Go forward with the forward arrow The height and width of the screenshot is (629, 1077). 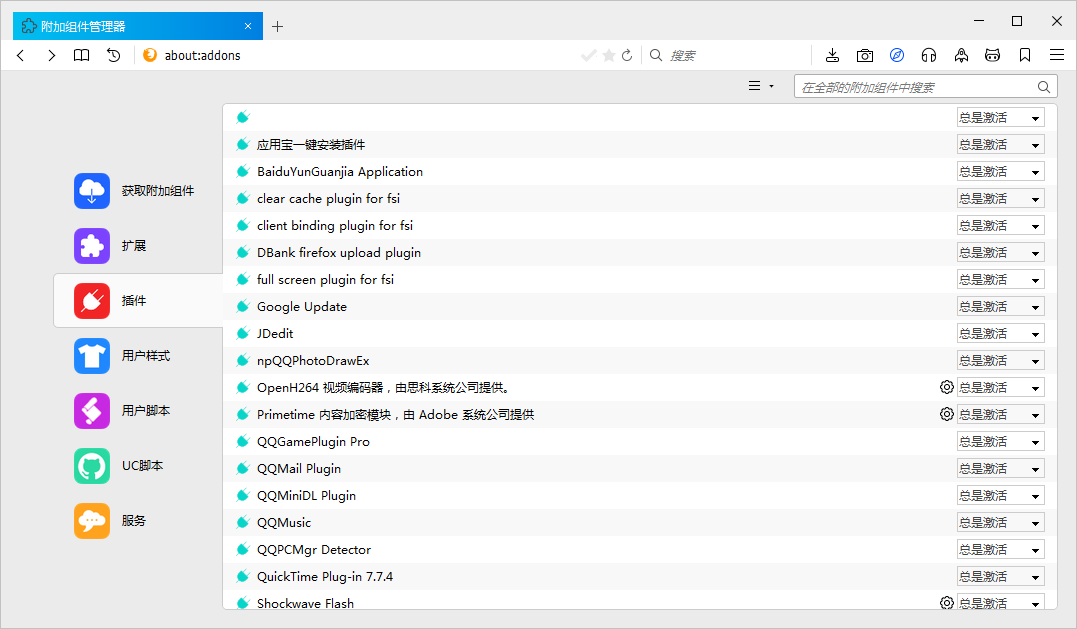[52, 56]
